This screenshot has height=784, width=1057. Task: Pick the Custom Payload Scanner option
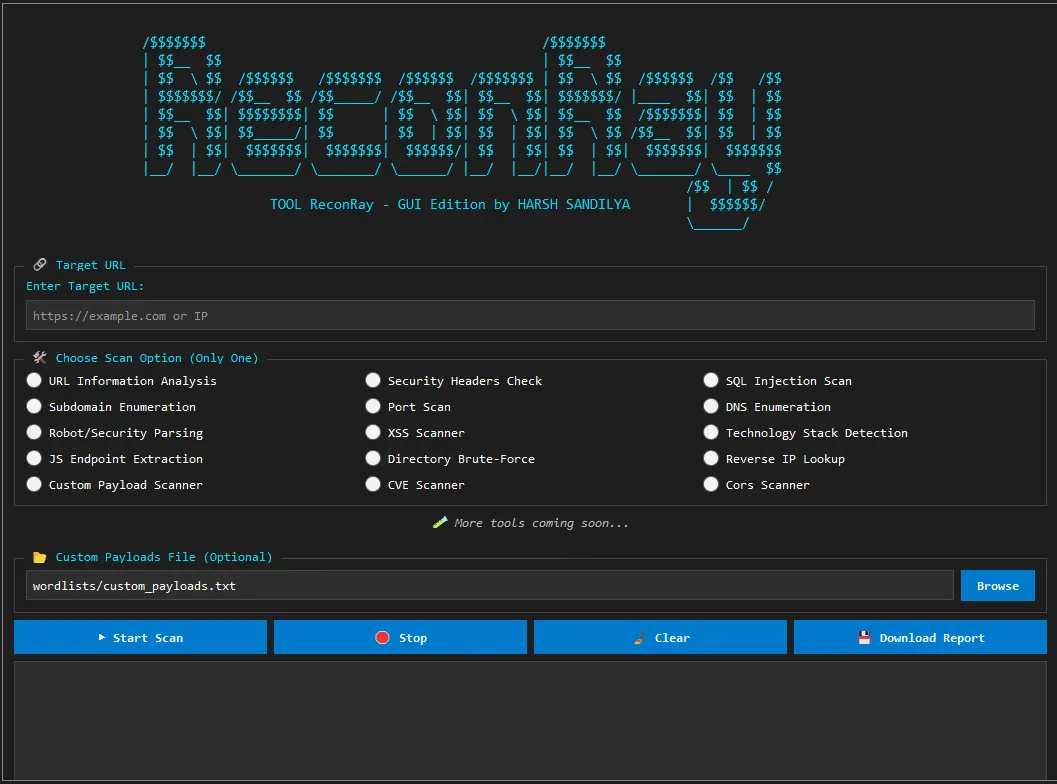35,485
